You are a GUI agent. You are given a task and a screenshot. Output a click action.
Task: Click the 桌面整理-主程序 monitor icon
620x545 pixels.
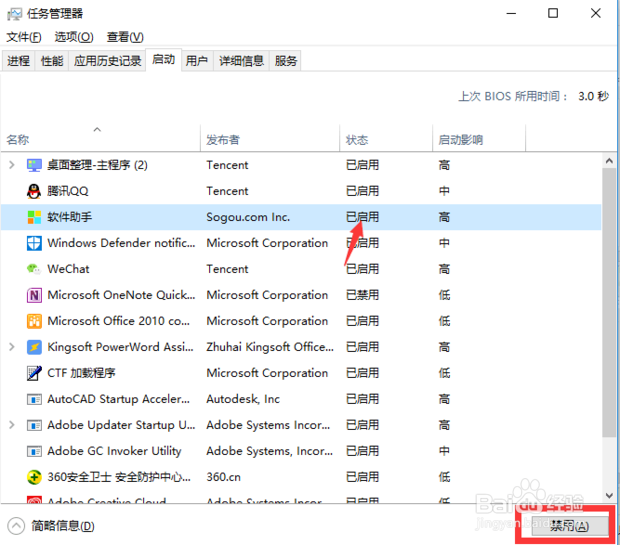pos(34,165)
